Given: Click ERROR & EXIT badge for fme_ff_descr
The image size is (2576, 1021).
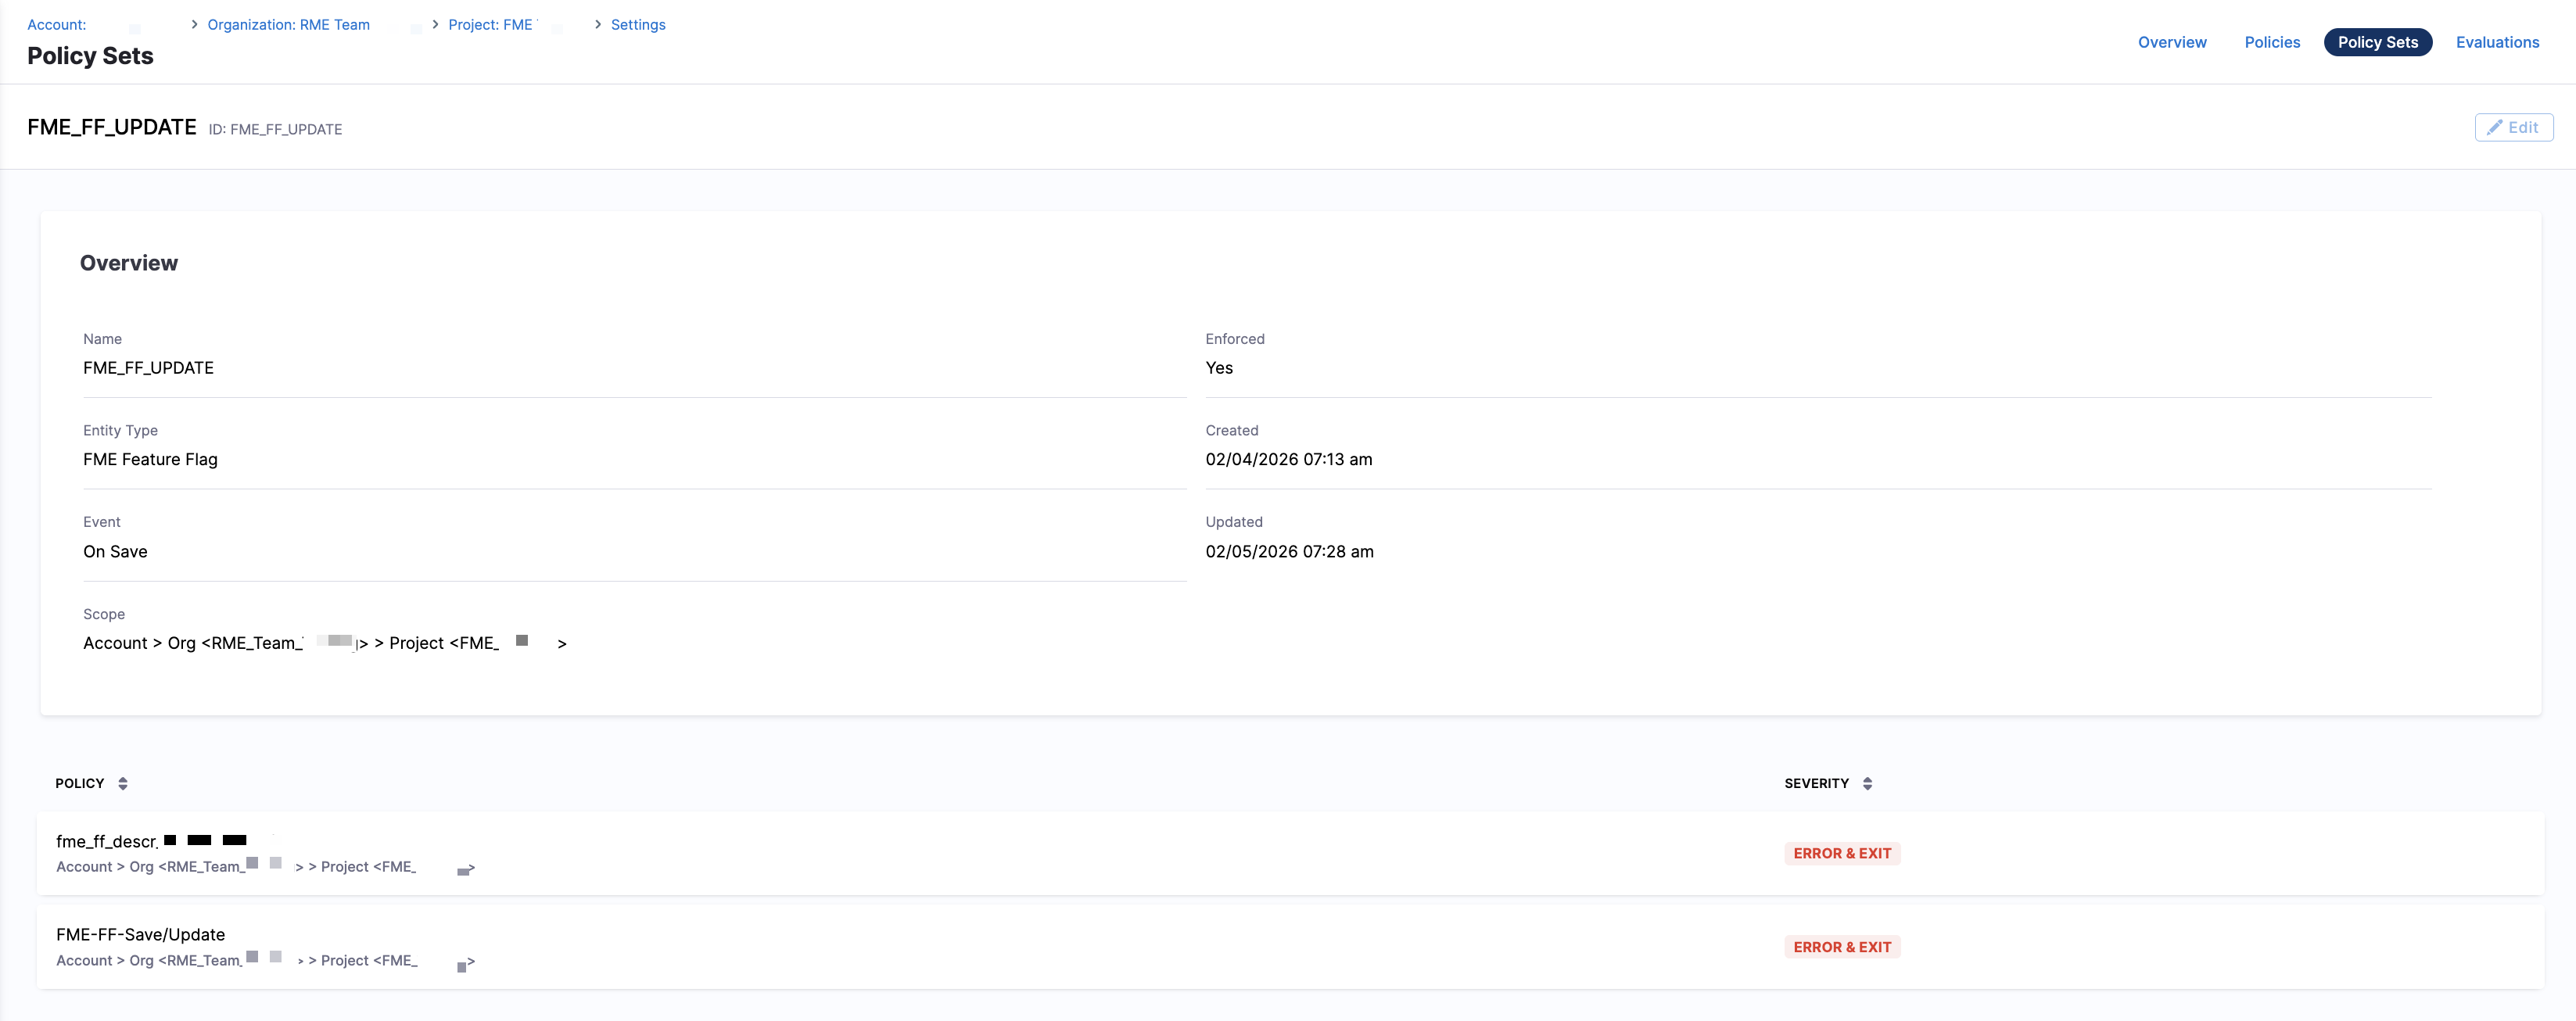Looking at the screenshot, I should 1841,853.
